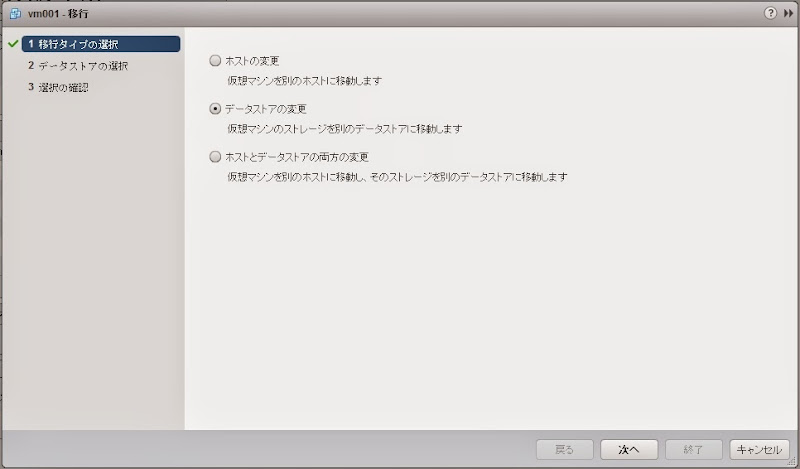The width and height of the screenshot is (800, 469).
Task: Click the green checkmark beside step 1
Action: coord(13,44)
